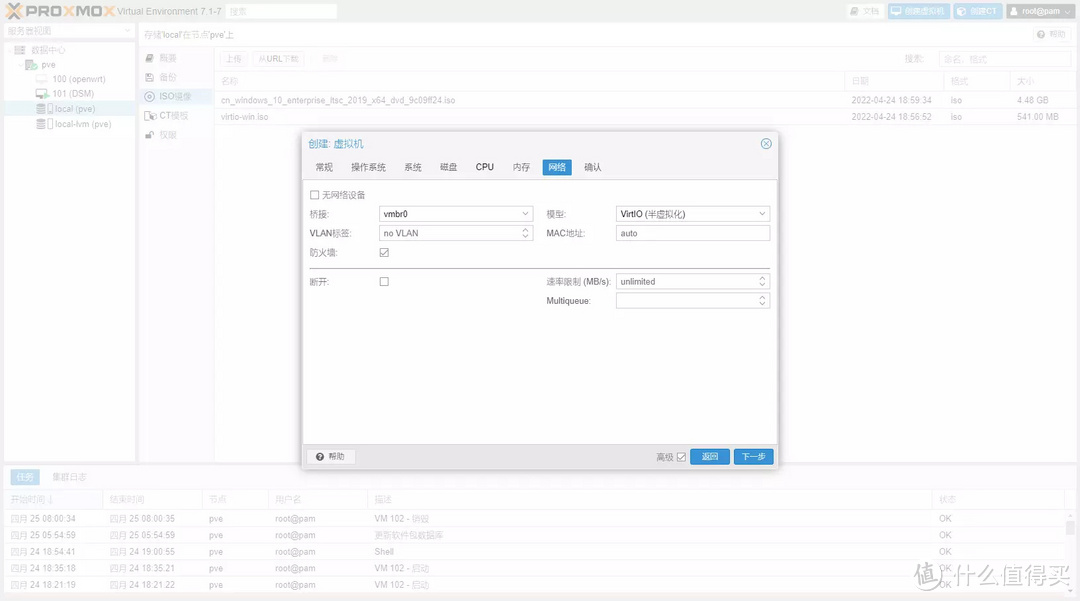The height and width of the screenshot is (601, 1080).
Task: Toggle the disconnect checkbox
Action: click(x=384, y=282)
